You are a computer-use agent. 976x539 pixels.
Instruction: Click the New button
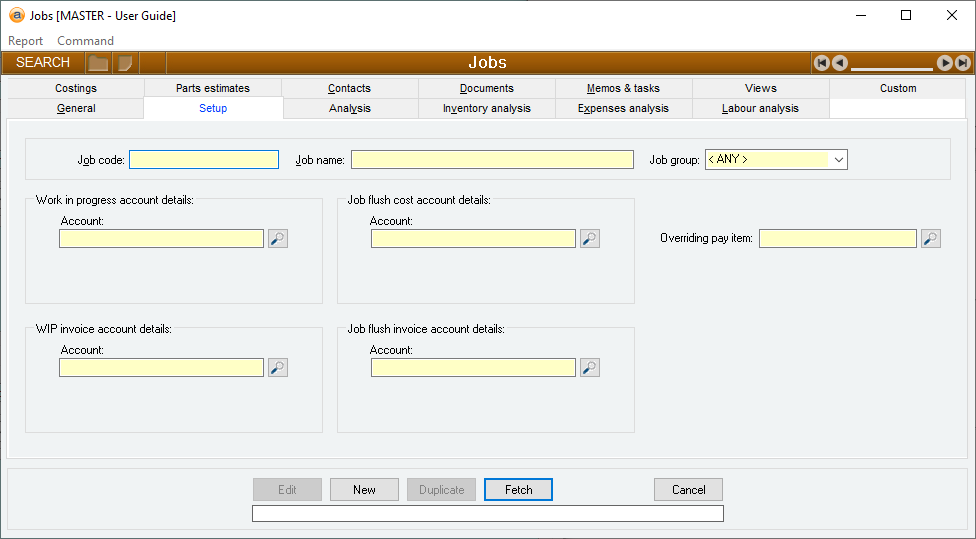[x=364, y=490]
